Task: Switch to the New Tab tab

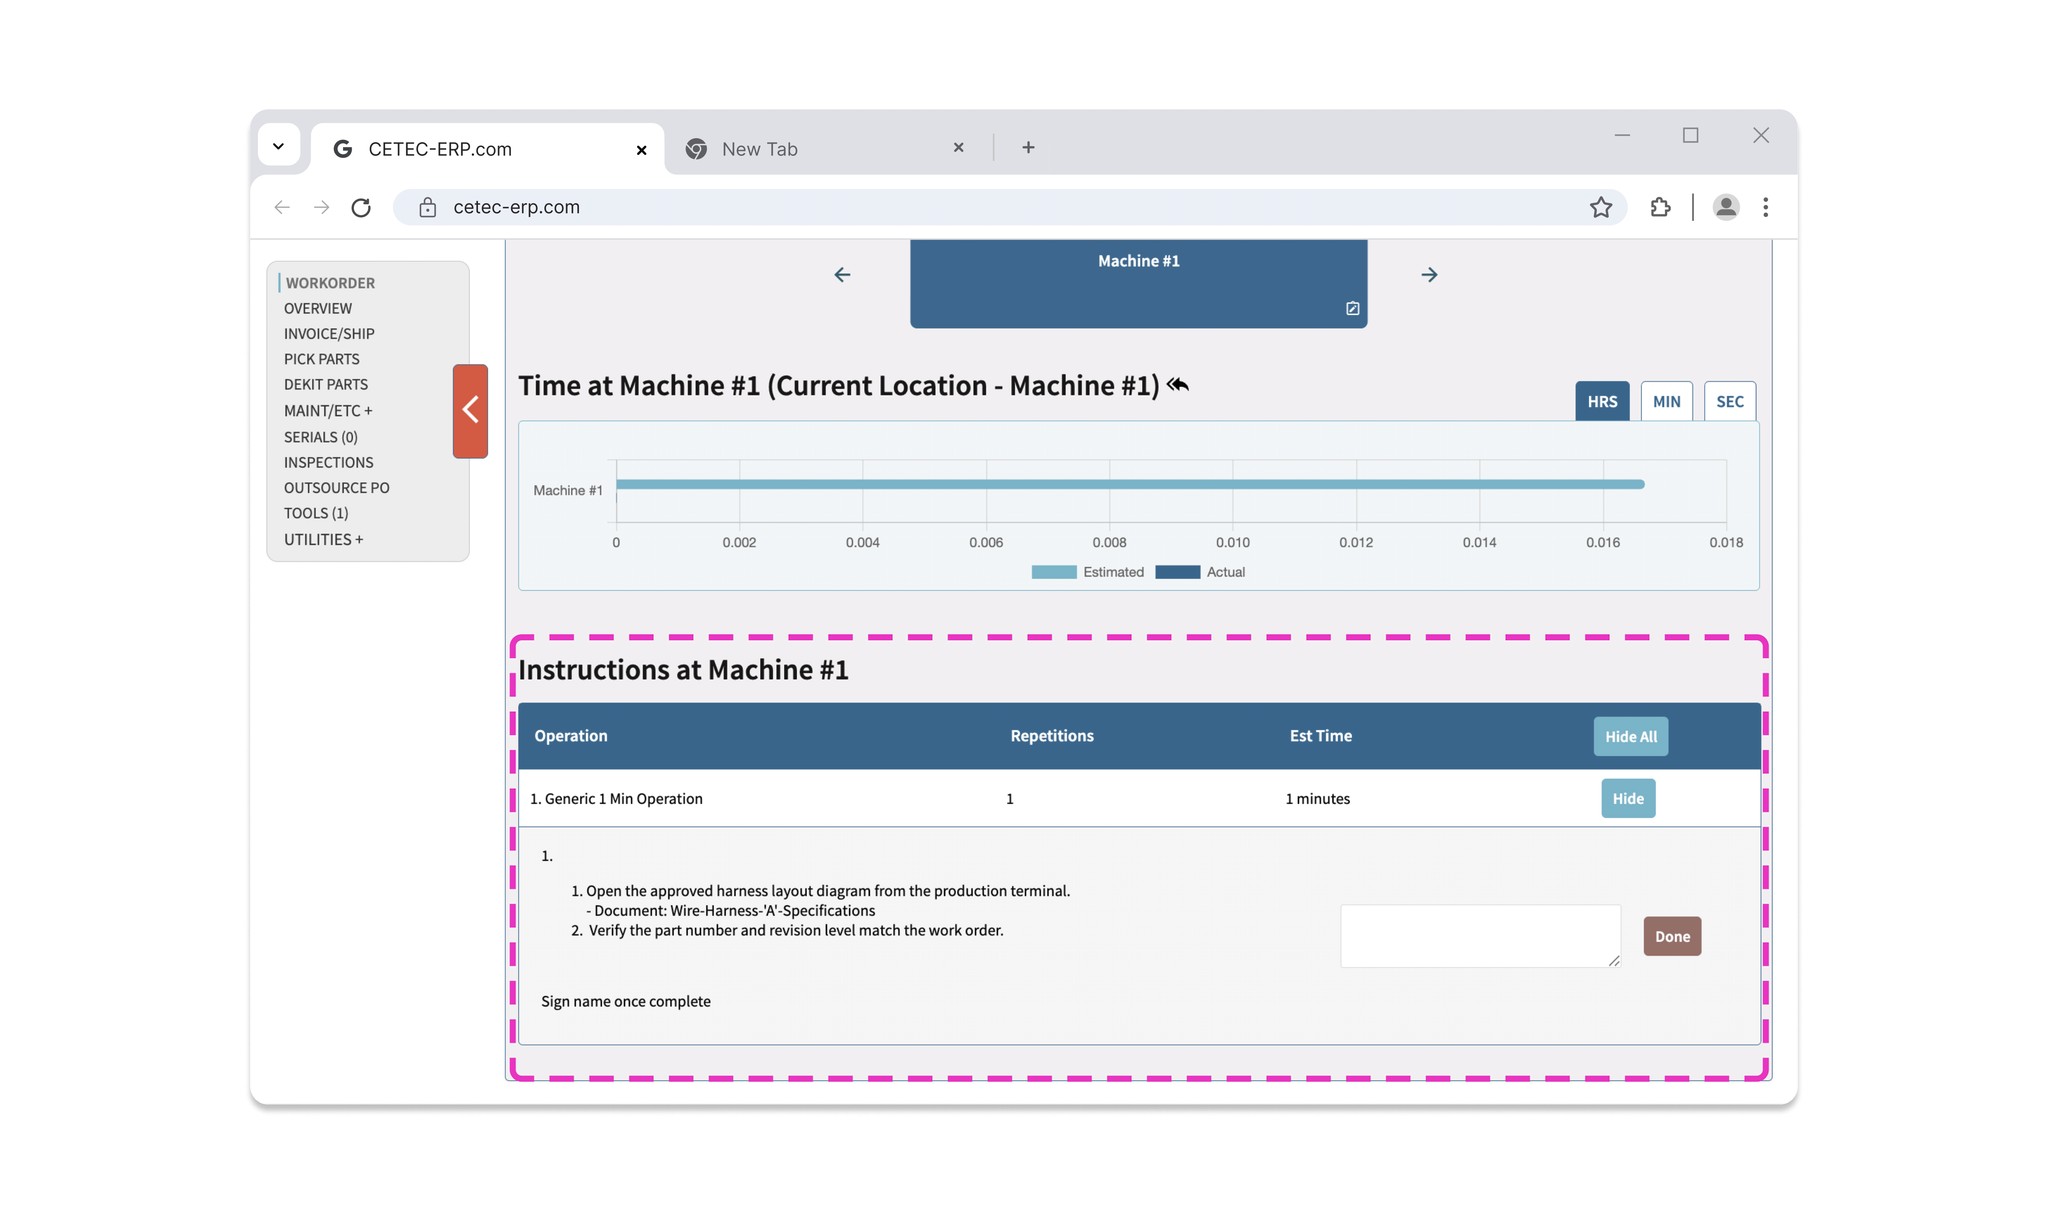Action: click(x=760, y=149)
